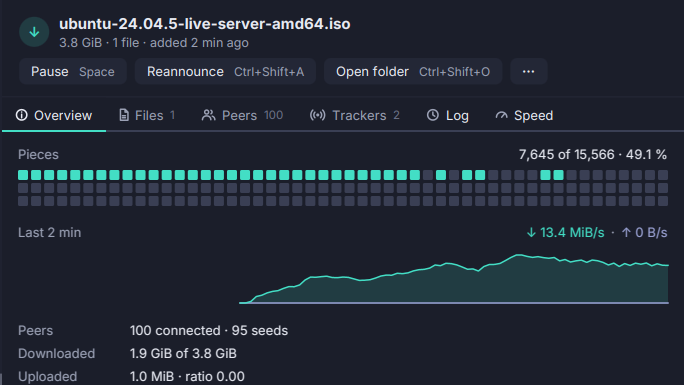Open the Peers tab

point(243,116)
